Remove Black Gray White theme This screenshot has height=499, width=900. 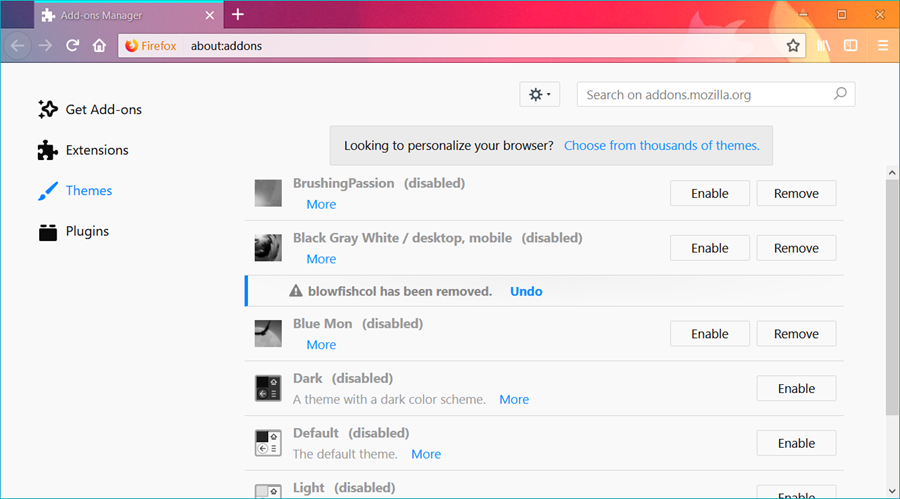[796, 247]
